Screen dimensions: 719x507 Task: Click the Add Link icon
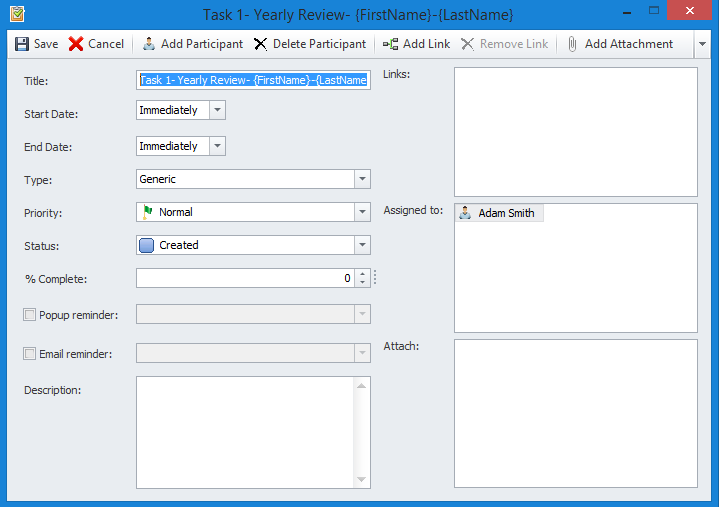pos(390,44)
